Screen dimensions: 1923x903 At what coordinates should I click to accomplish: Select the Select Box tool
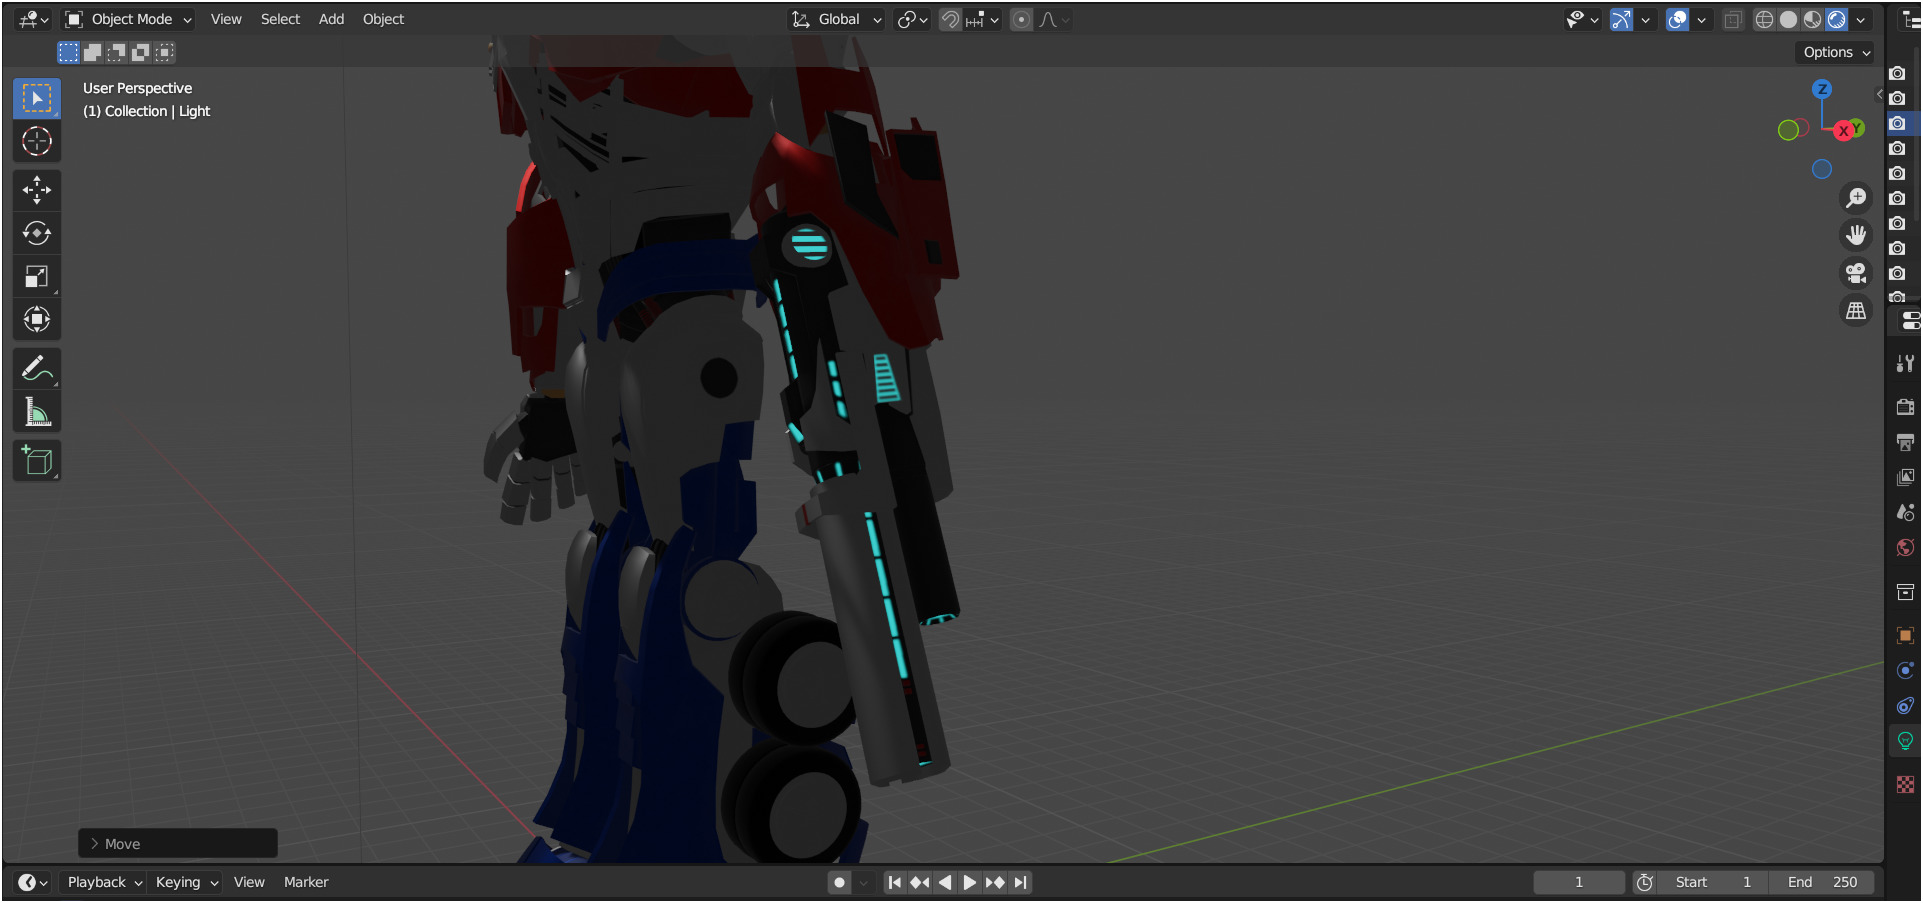click(x=37, y=98)
